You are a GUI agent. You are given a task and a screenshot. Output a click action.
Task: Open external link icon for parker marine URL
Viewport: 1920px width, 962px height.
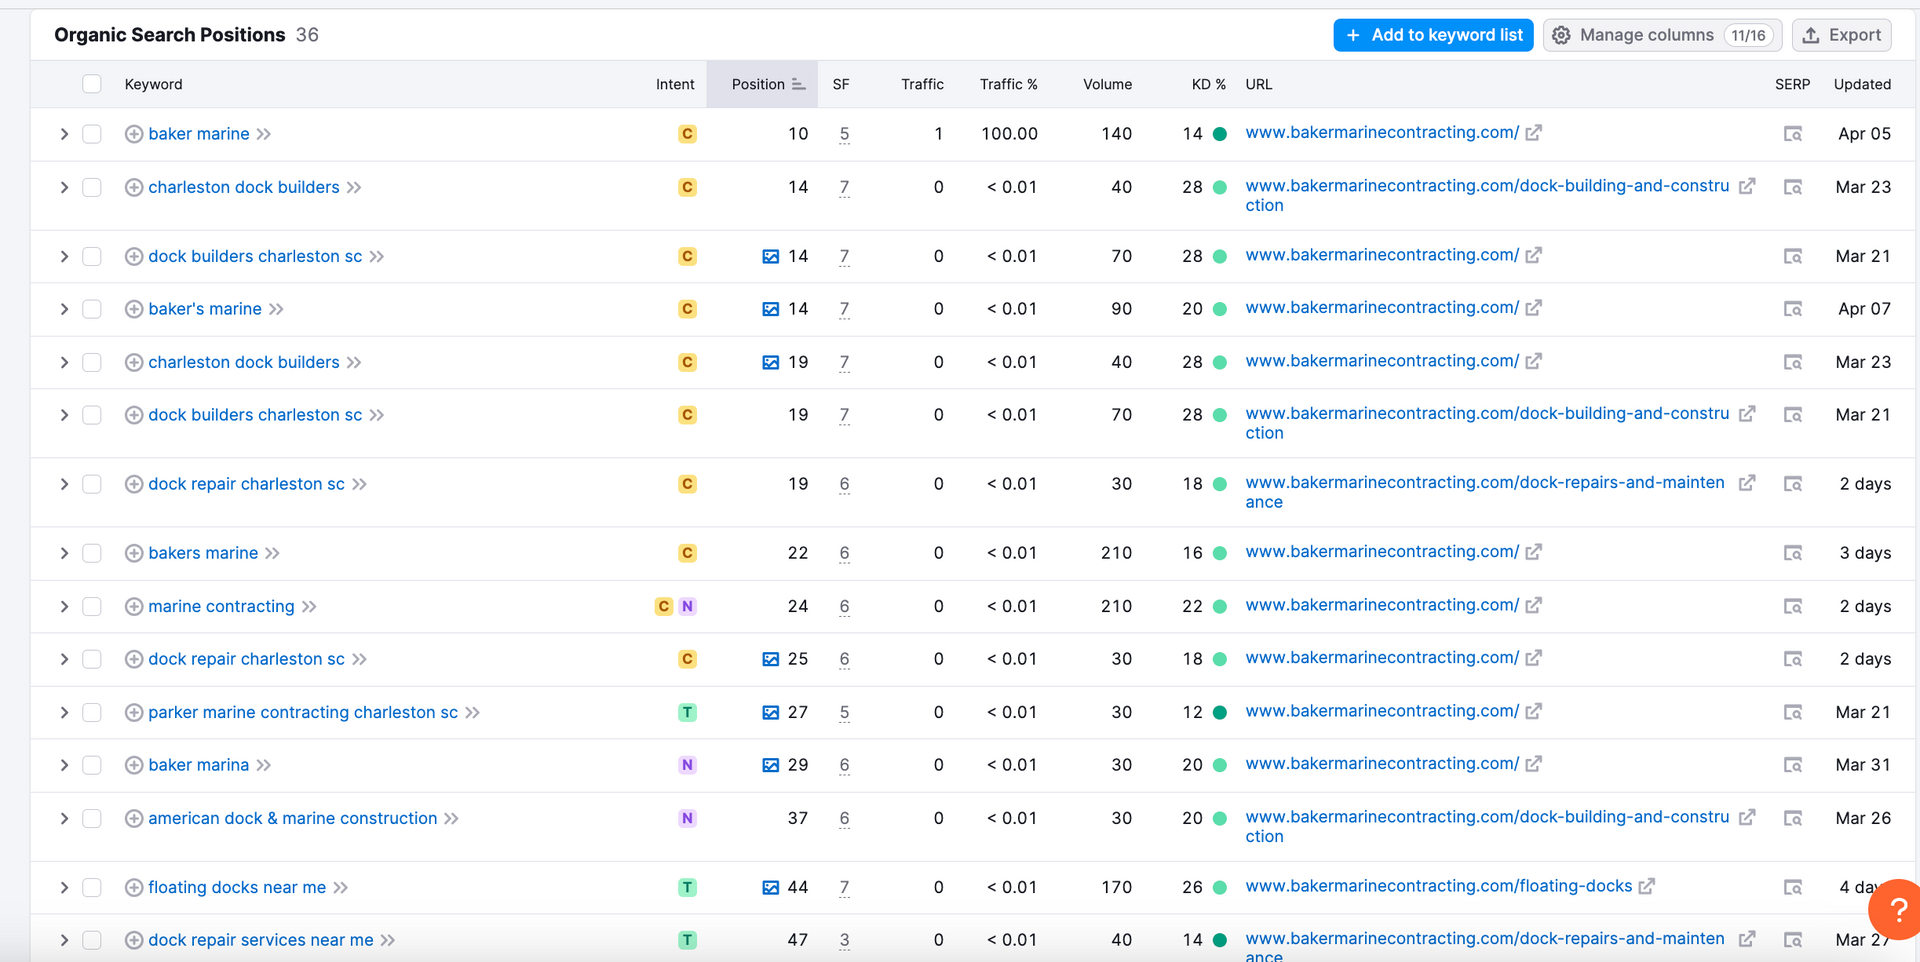click(1534, 711)
